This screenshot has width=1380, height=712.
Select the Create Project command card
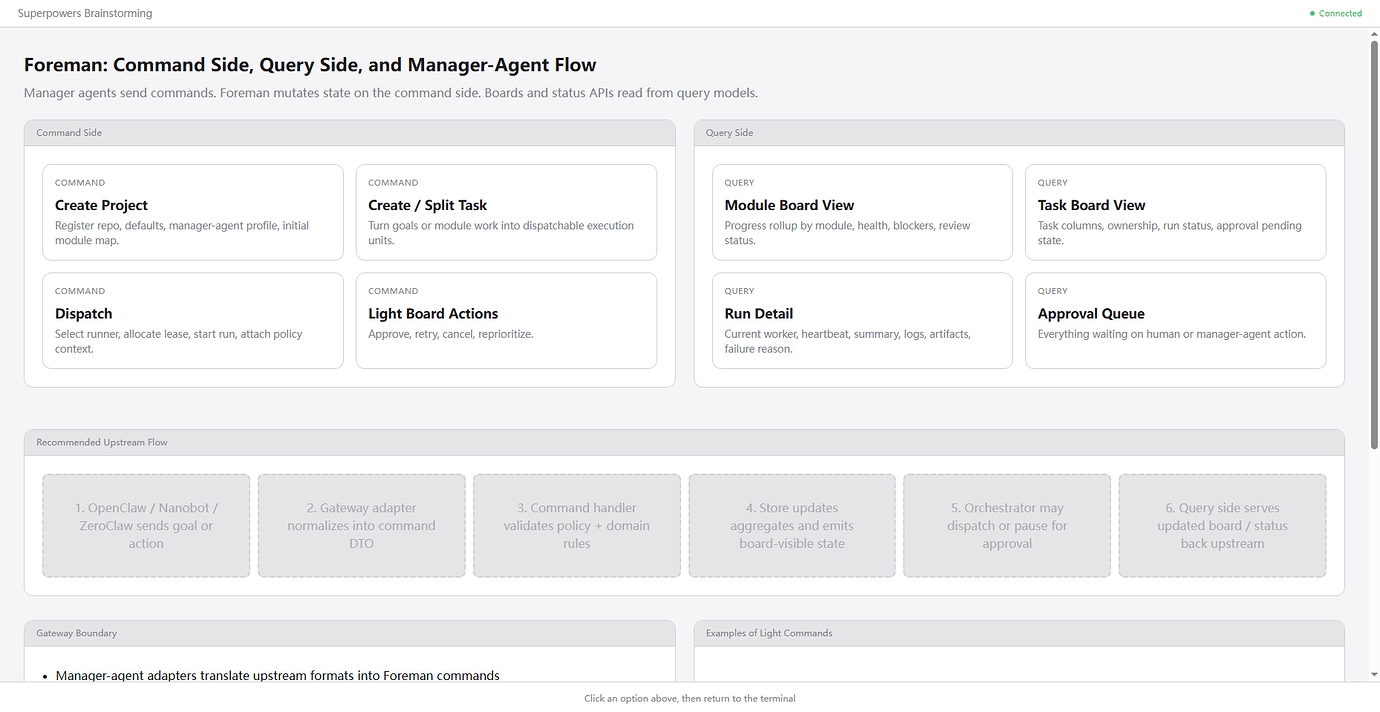coord(193,212)
